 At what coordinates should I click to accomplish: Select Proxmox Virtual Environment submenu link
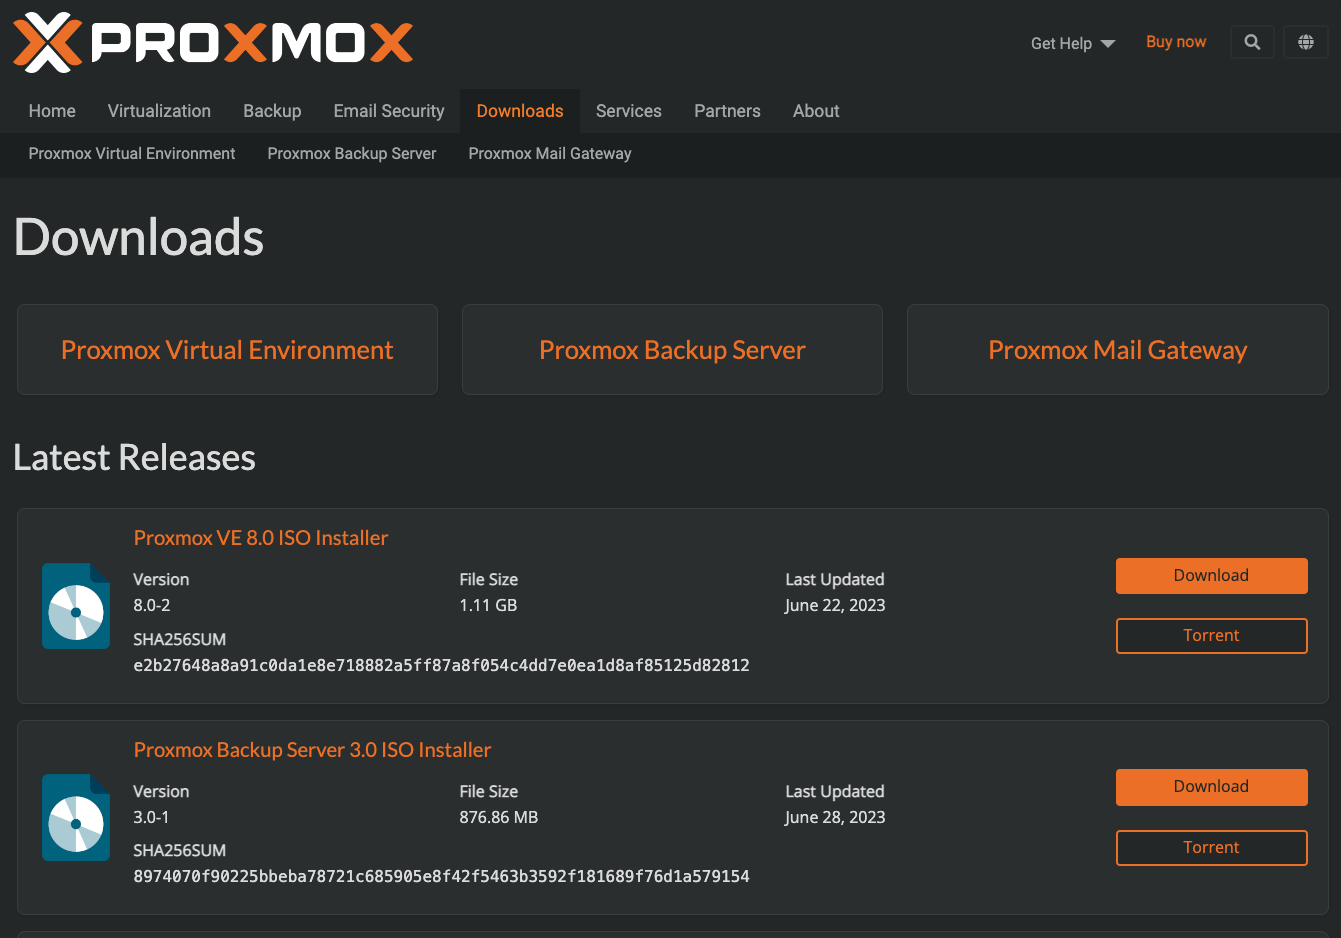pyautogui.click(x=132, y=154)
